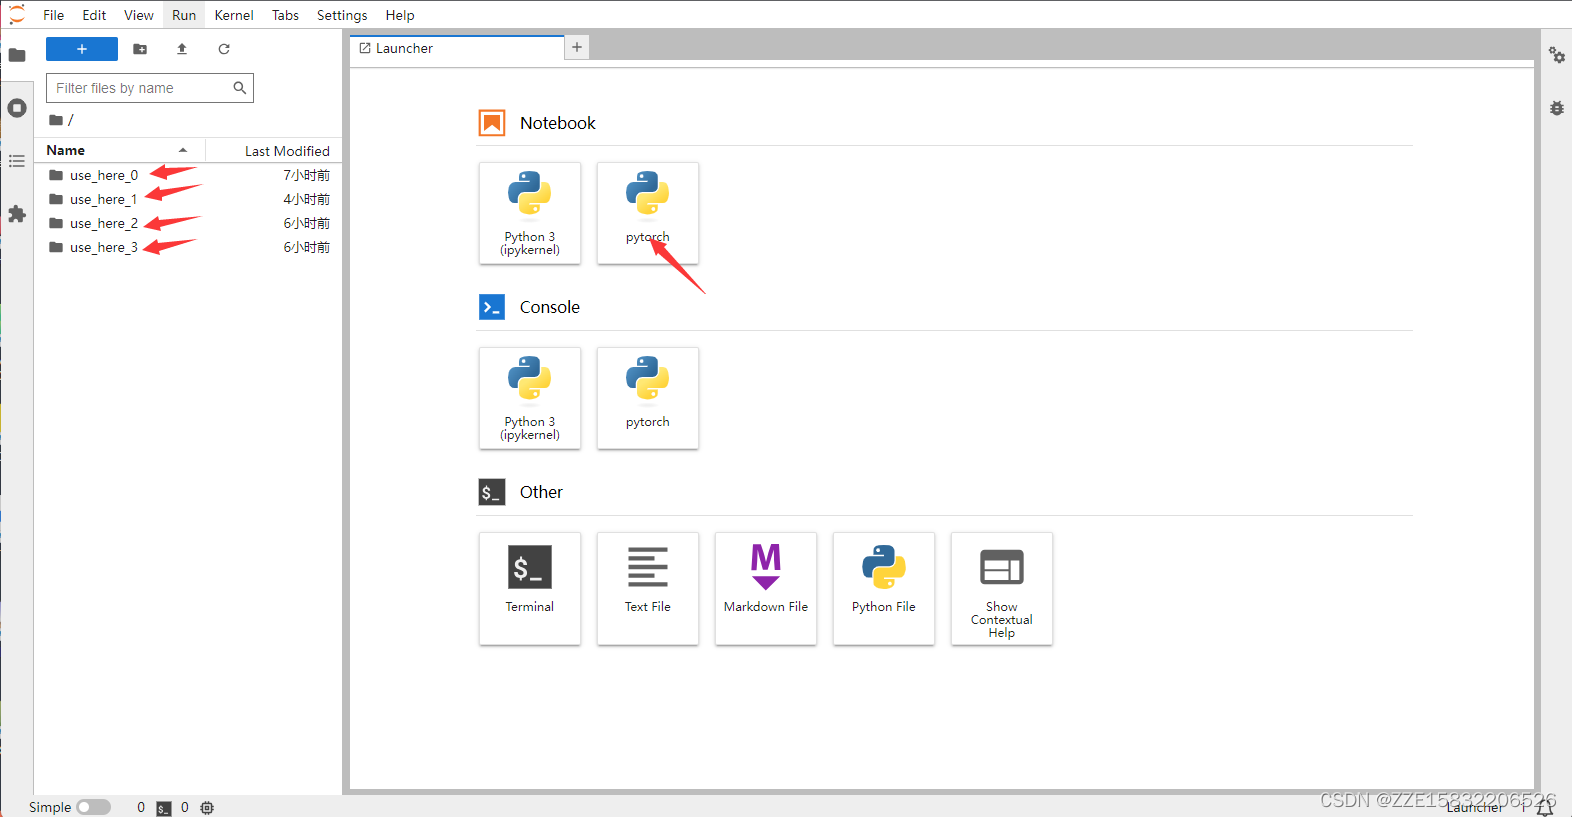Open the Run menu
Image resolution: width=1572 pixels, height=817 pixels.
pos(184,15)
